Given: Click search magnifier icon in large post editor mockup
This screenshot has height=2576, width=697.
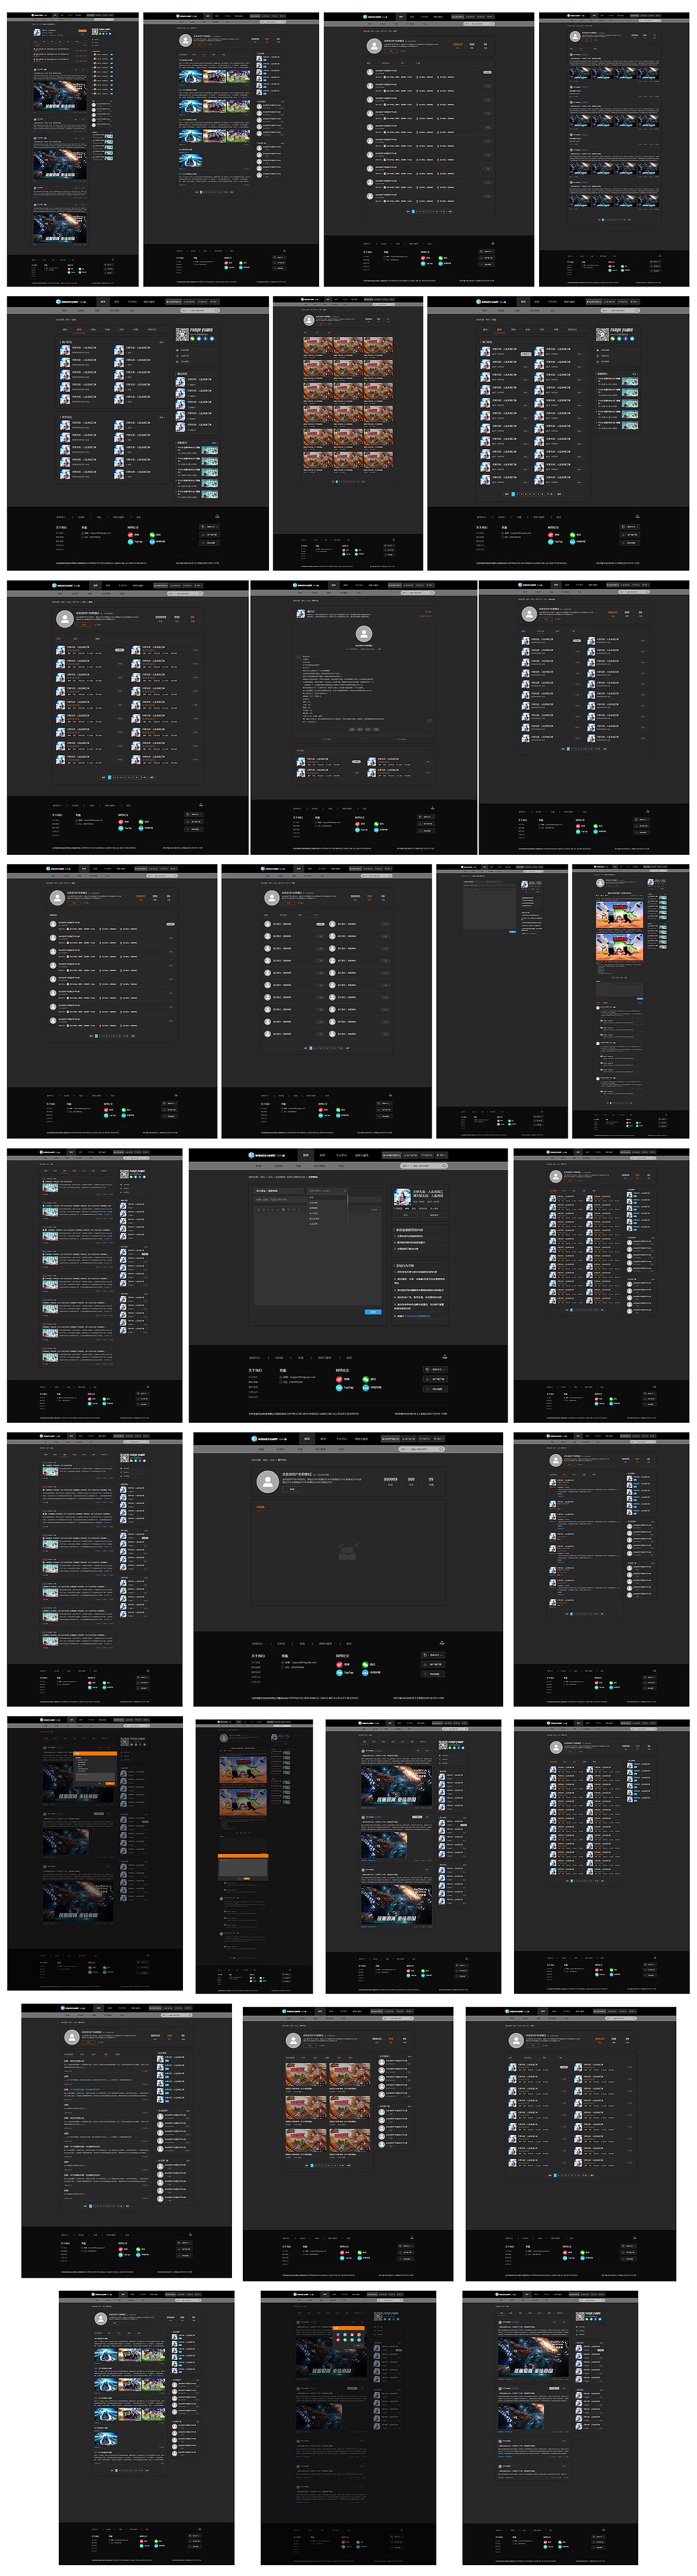Looking at the screenshot, I should pyautogui.click(x=444, y=1166).
